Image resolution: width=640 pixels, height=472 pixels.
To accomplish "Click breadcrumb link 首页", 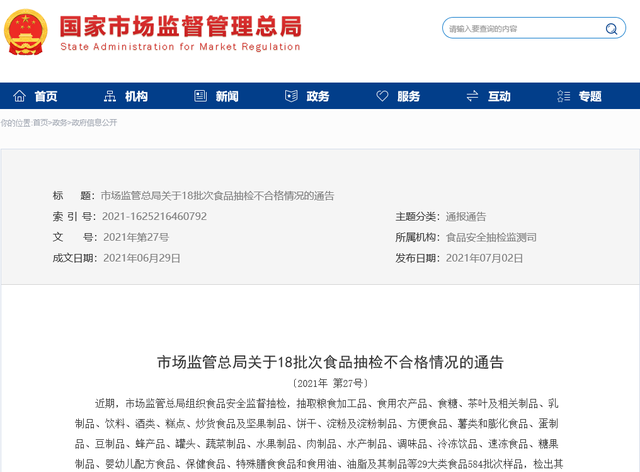I will click(40, 122).
